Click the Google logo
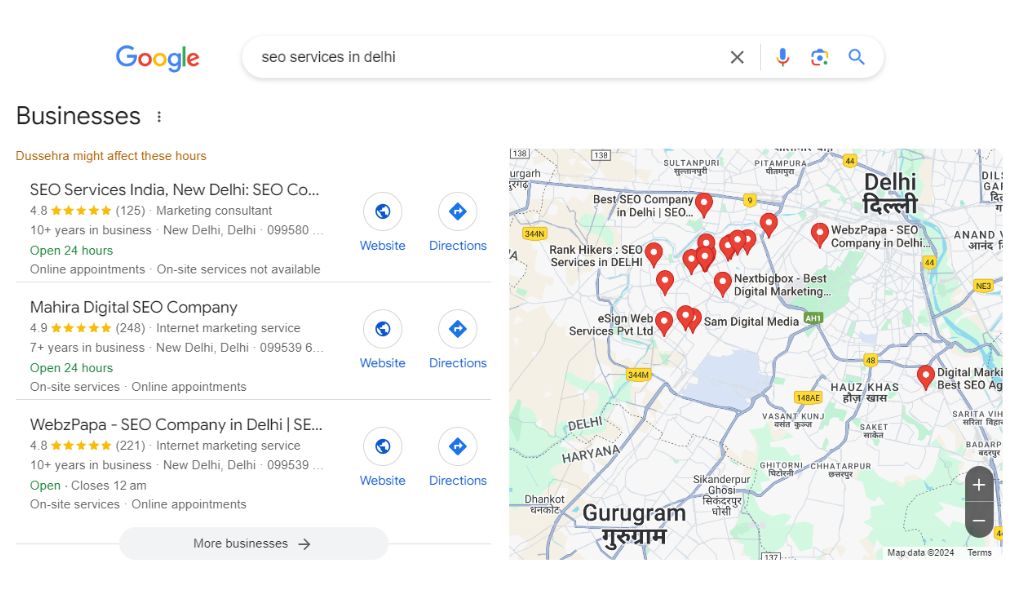This screenshot has height=597, width=1024. 157,57
